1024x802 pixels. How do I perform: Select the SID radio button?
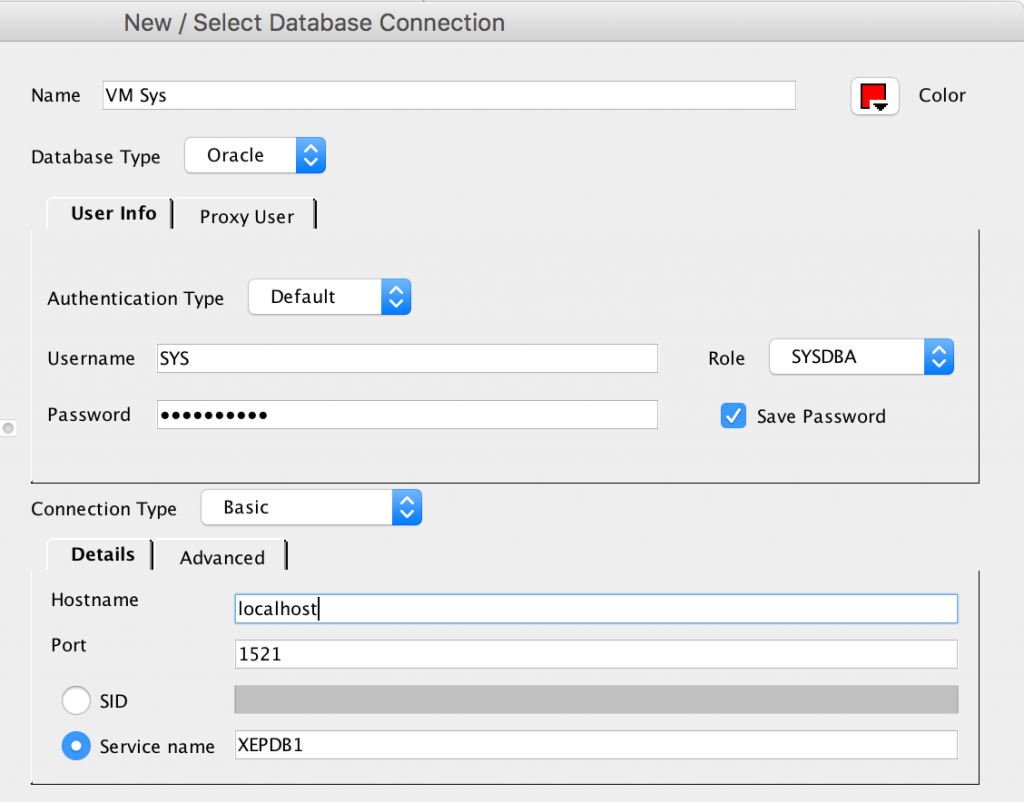(76, 701)
